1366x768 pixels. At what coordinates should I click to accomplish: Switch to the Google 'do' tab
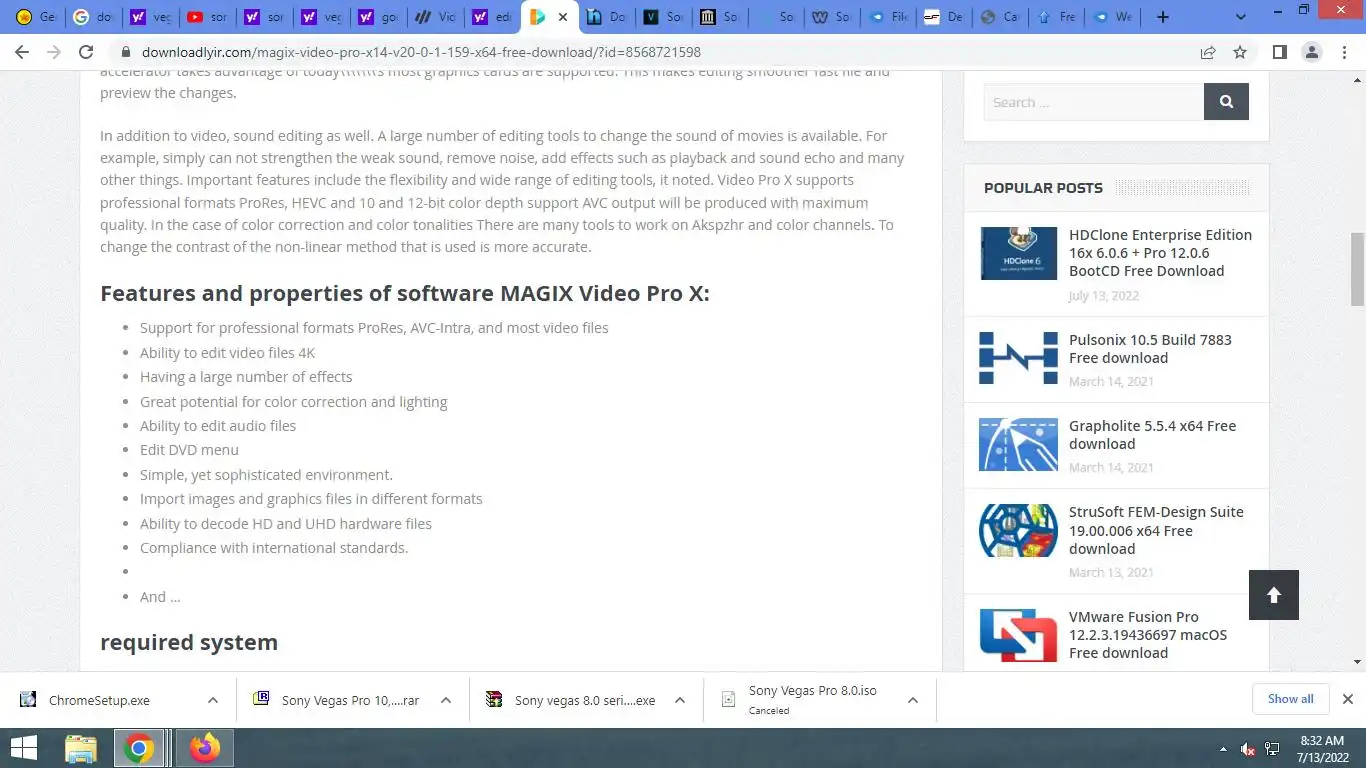[x=93, y=17]
